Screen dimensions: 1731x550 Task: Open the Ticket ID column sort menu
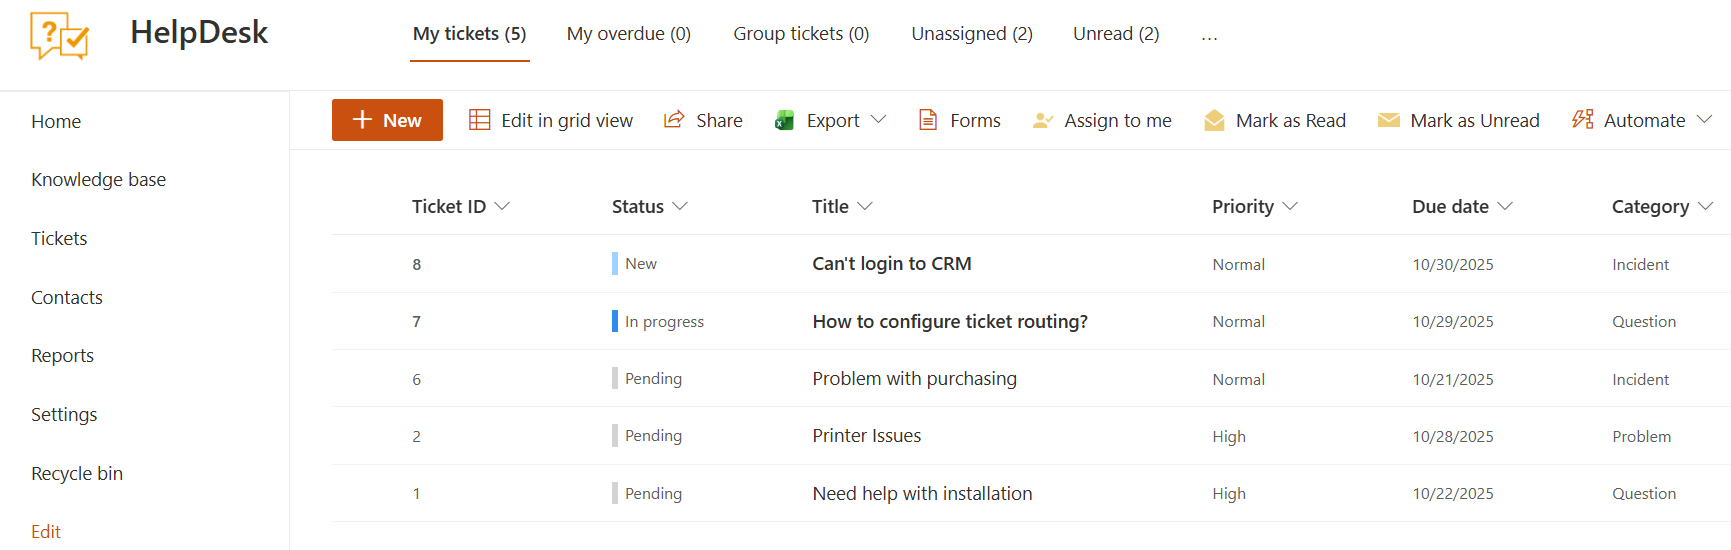click(502, 206)
